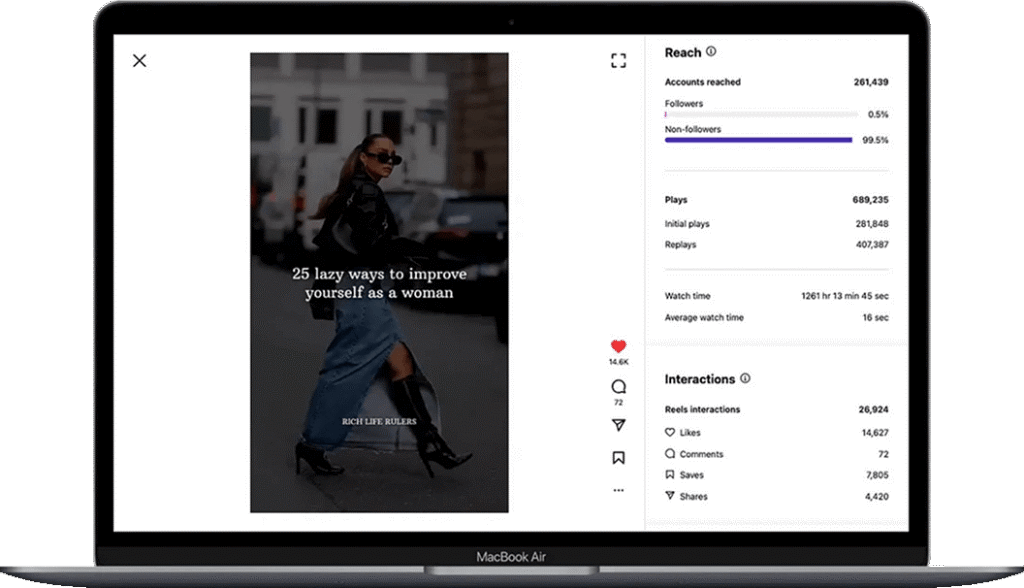The height and width of the screenshot is (588, 1024).
Task: Save reel with bookmark icon
Action: (618, 458)
